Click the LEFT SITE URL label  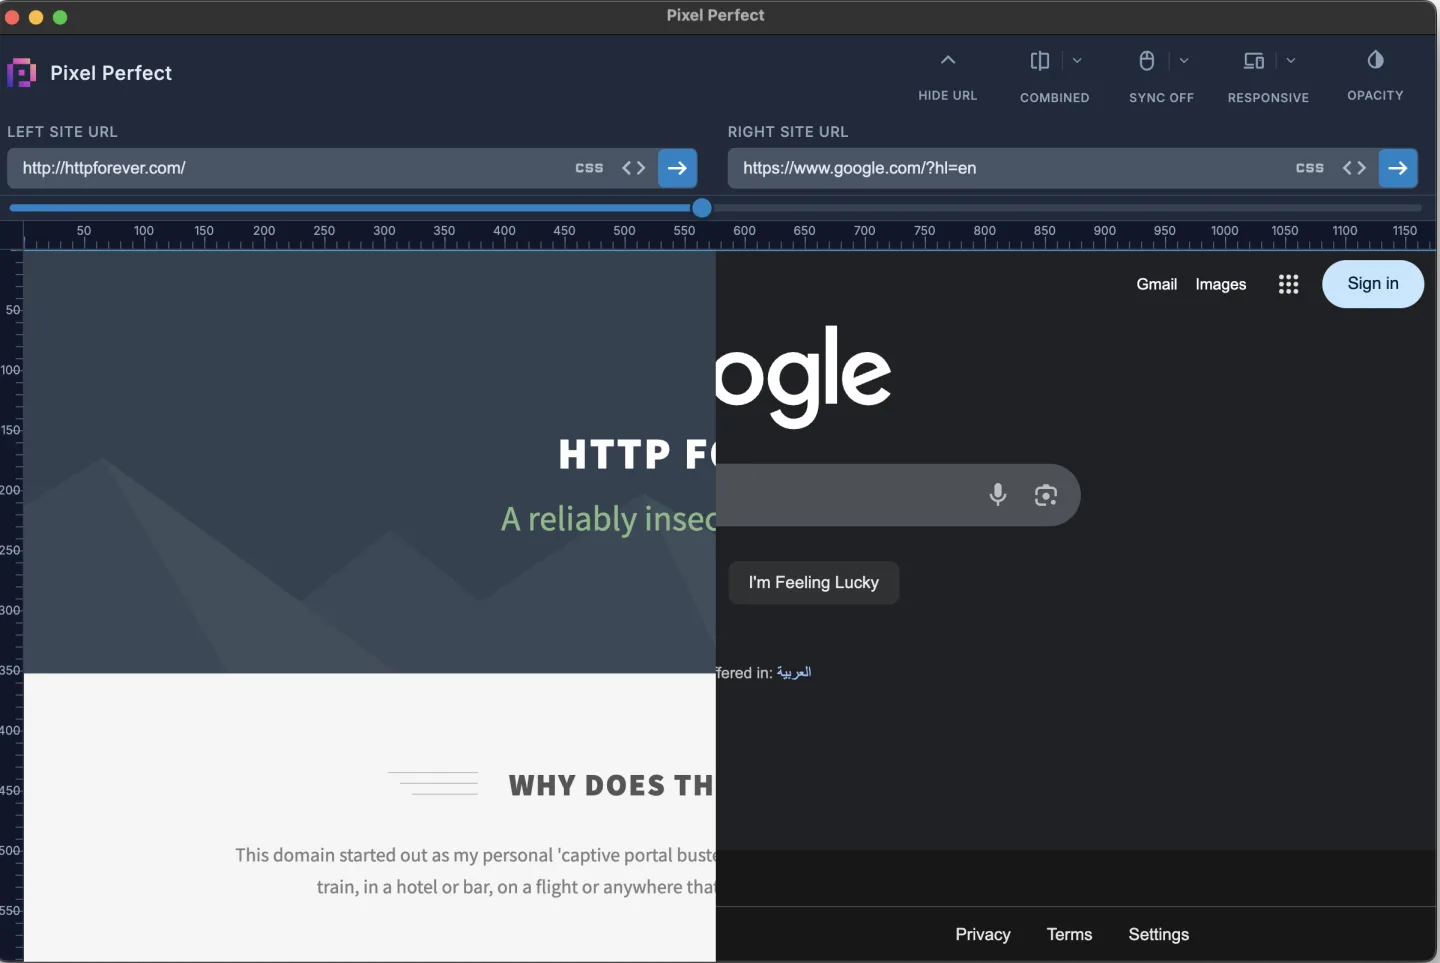[62, 132]
